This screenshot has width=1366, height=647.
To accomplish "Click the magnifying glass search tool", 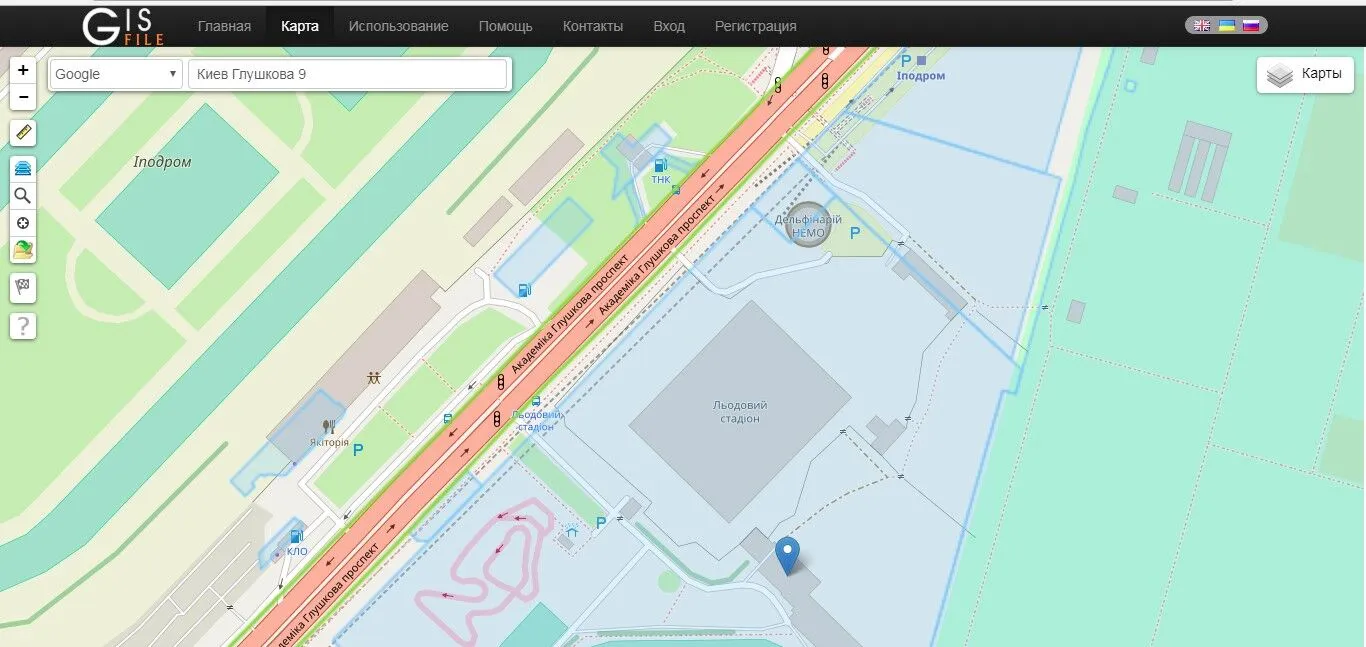I will (23, 195).
